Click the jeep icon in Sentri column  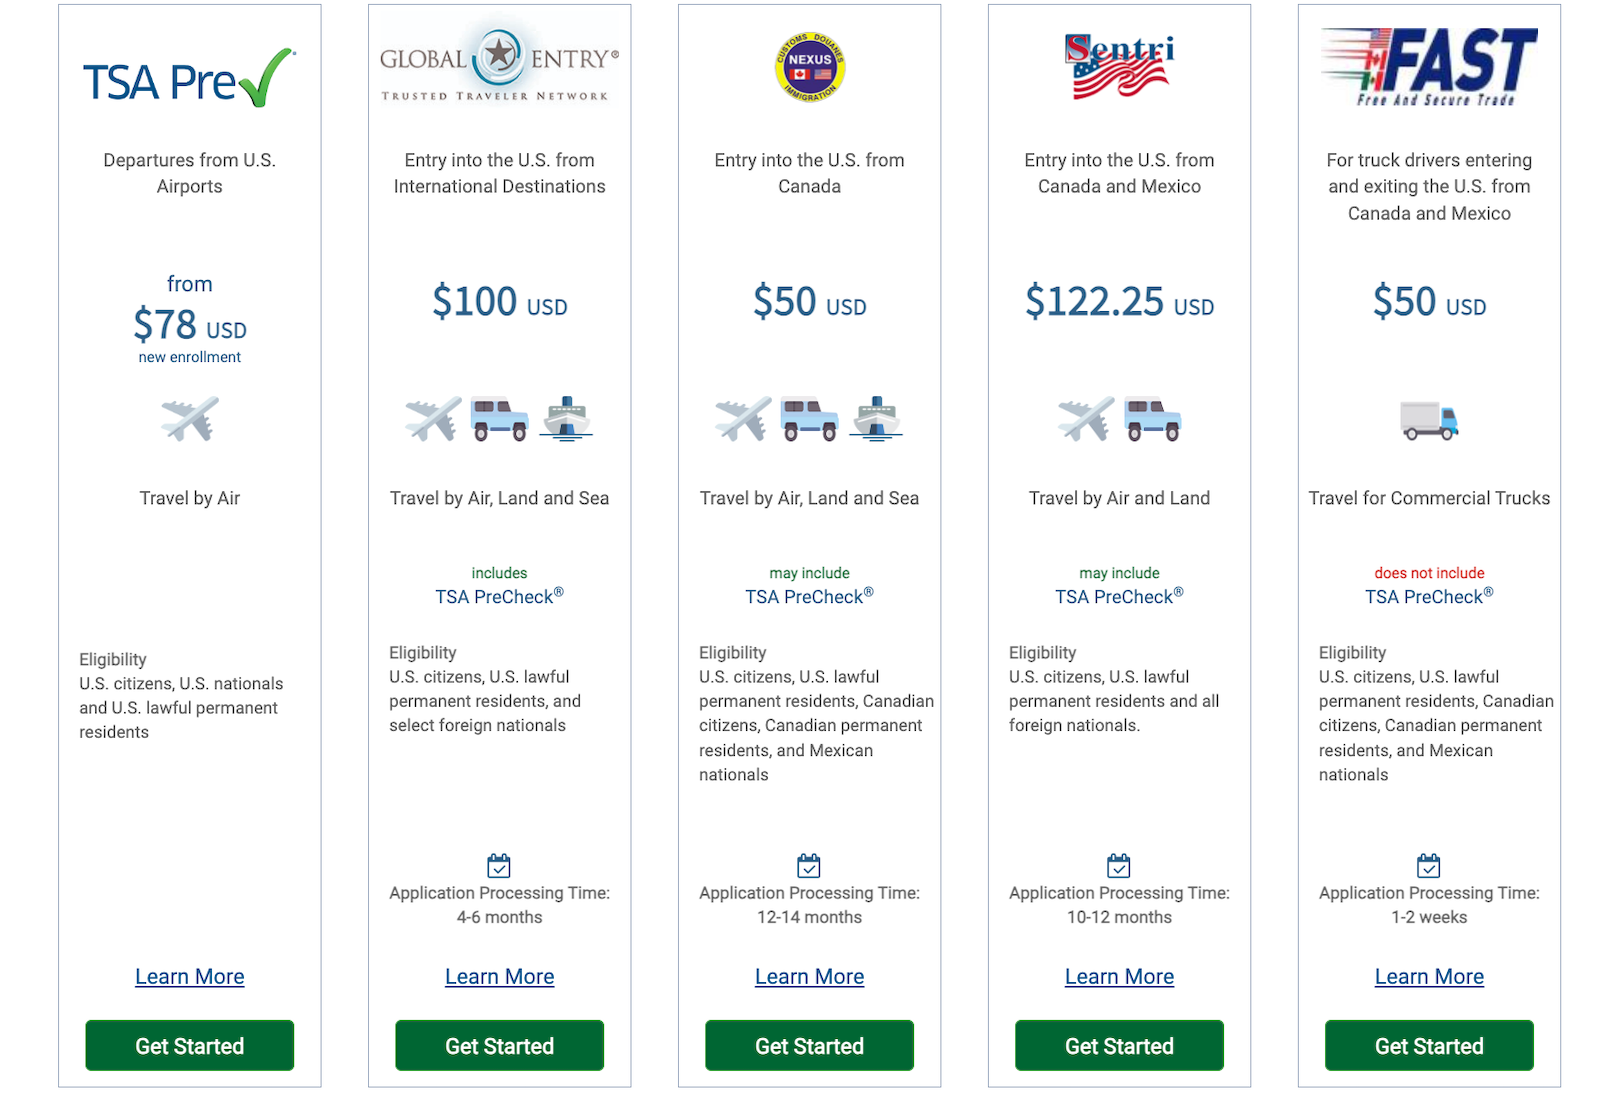[x=1153, y=419]
